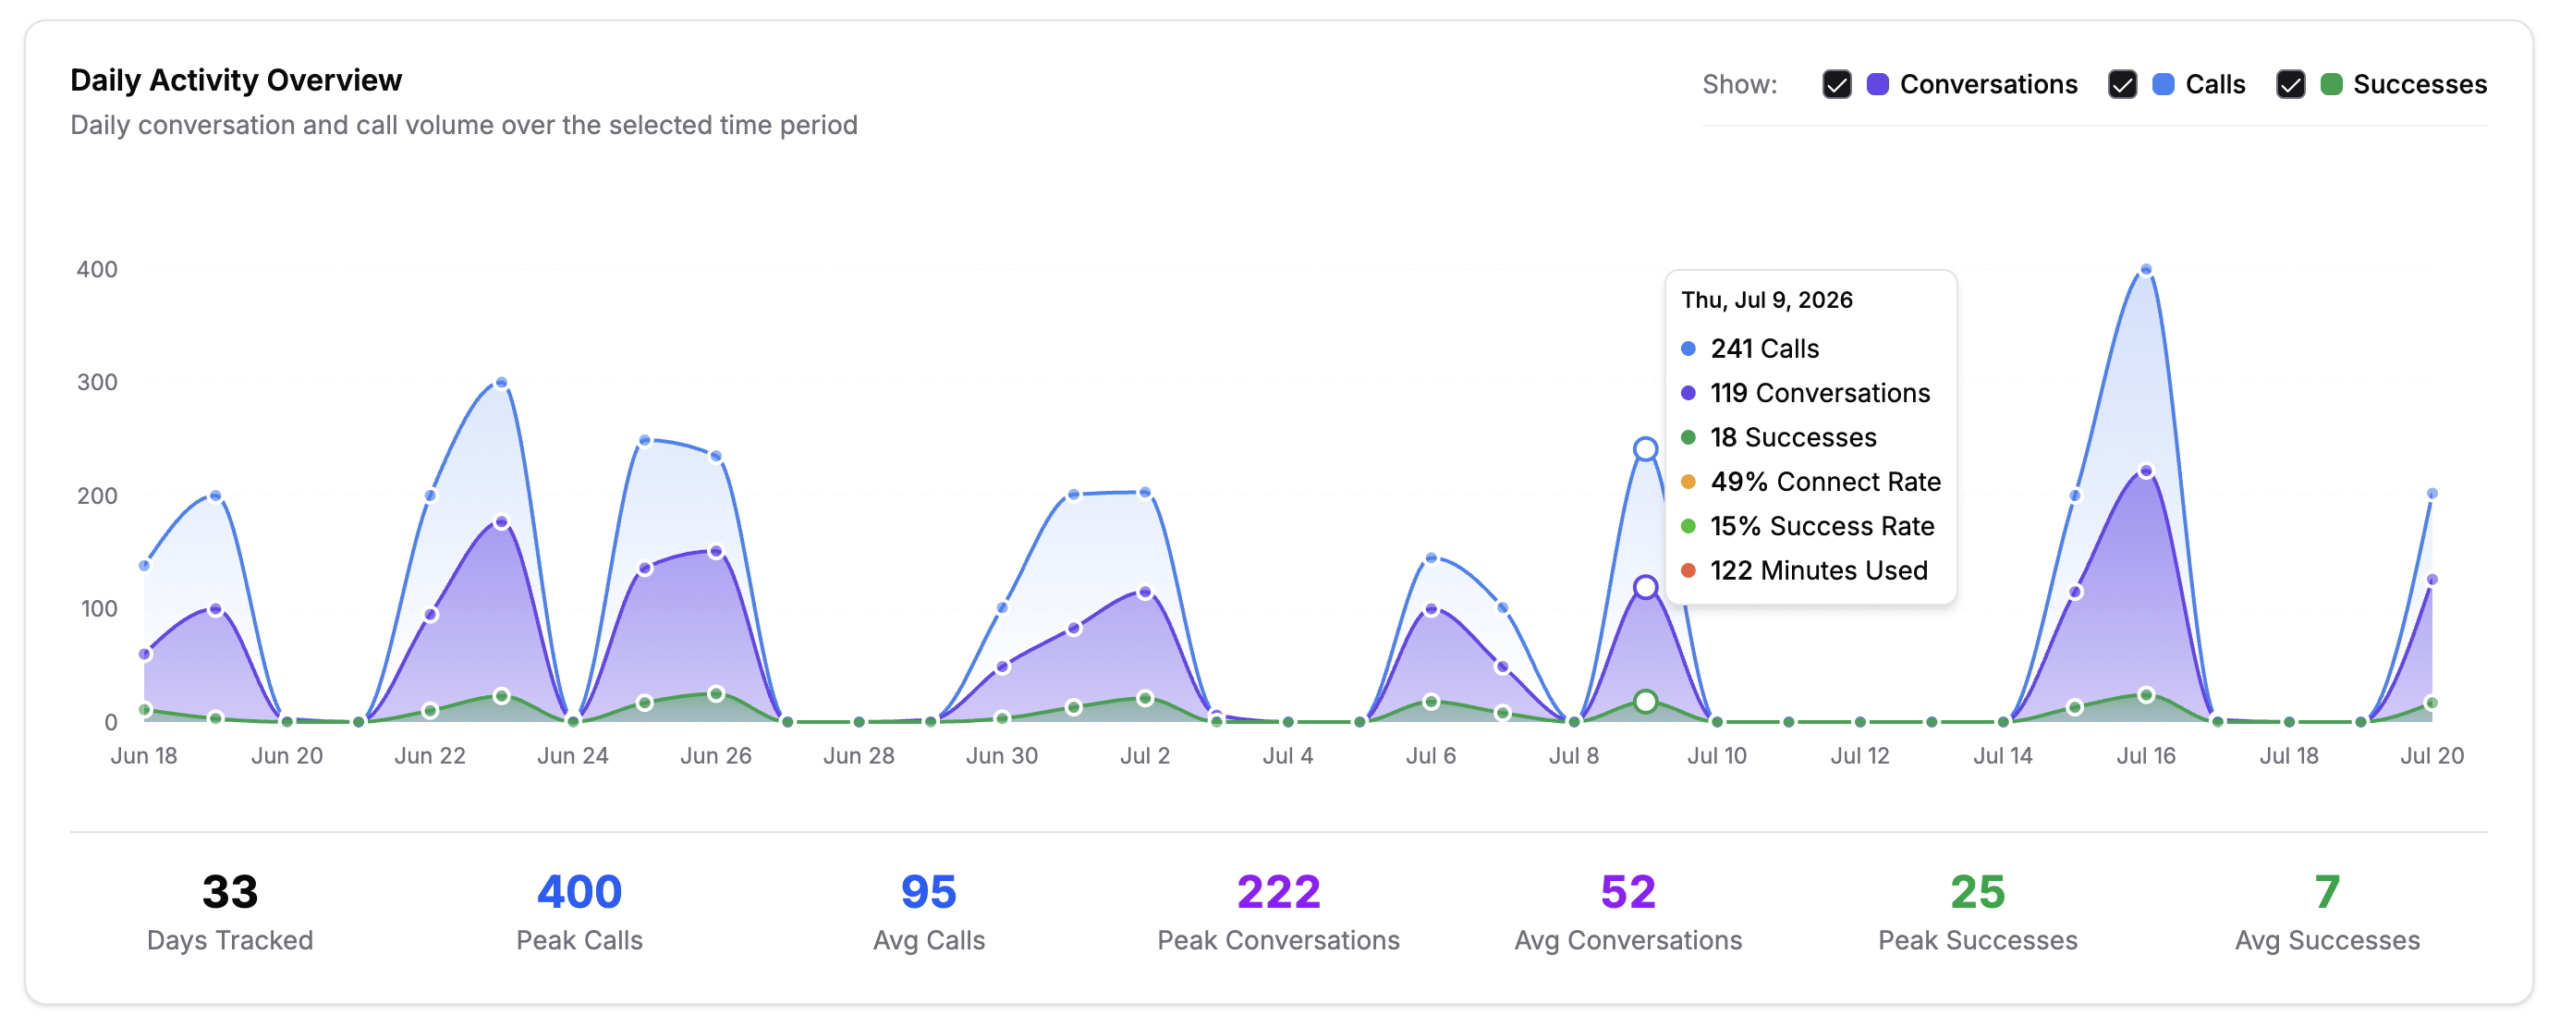Click the Jul 16 Conversations peak point

click(2145, 471)
